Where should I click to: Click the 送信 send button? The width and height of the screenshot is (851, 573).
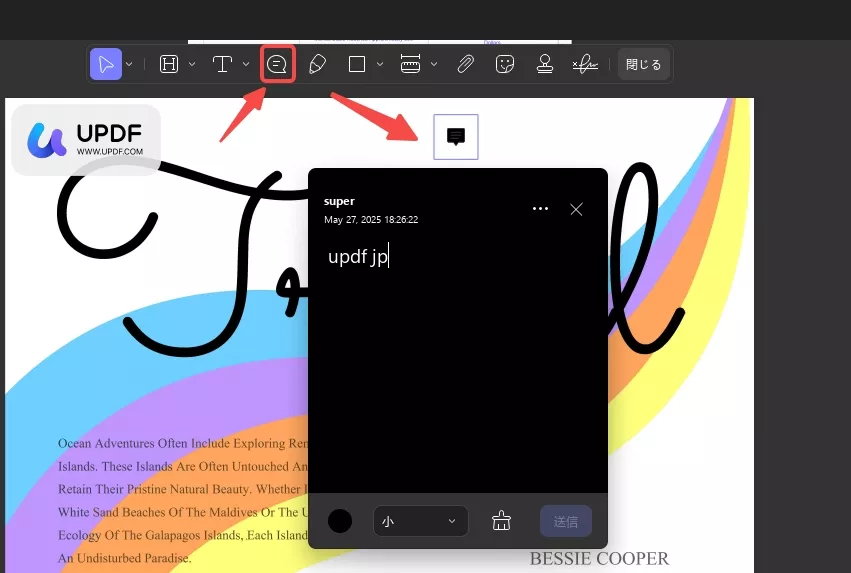point(566,521)
